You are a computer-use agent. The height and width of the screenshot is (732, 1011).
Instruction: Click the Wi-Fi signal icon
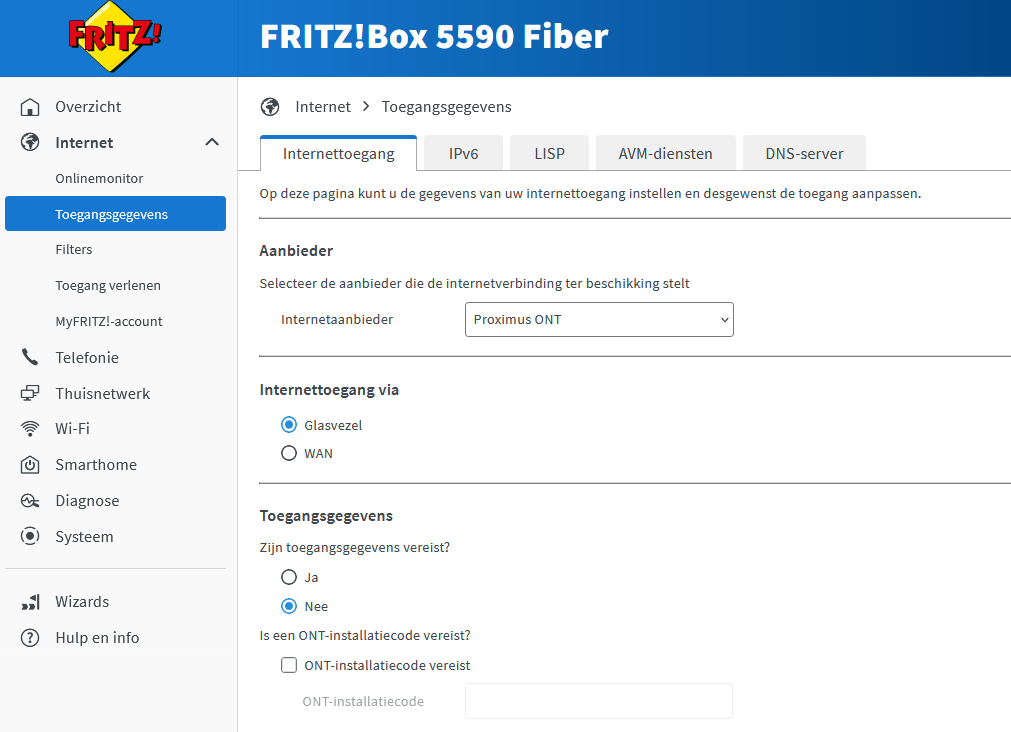pos(31,429)
